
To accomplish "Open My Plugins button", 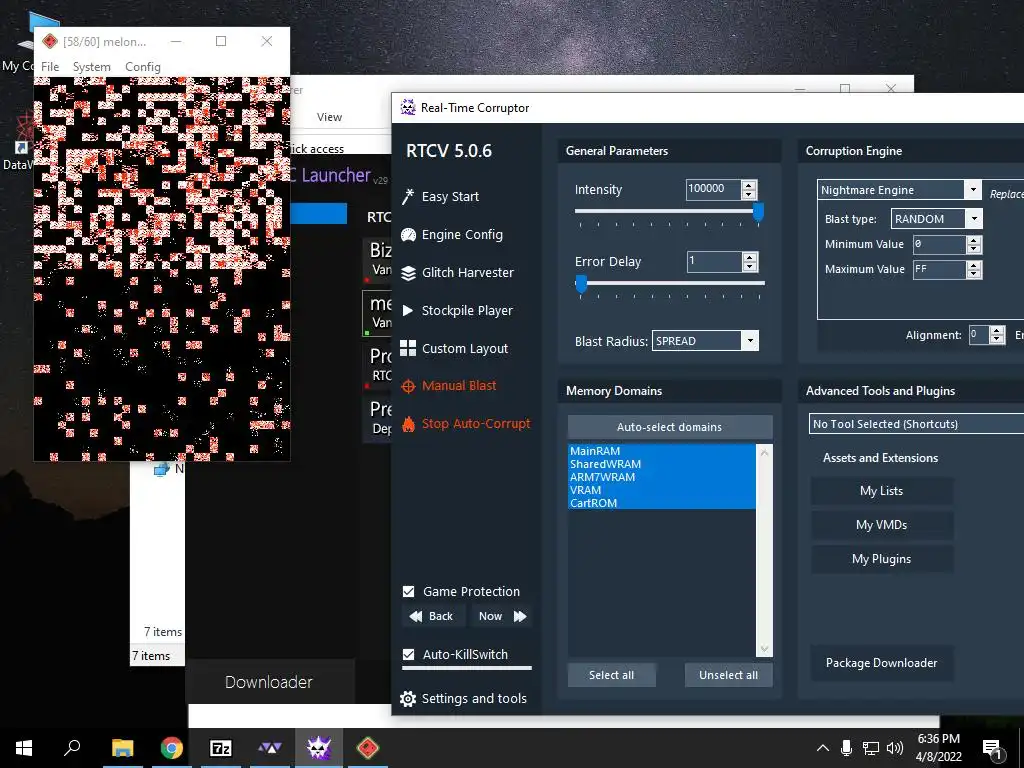I will (x=882, y=559).
